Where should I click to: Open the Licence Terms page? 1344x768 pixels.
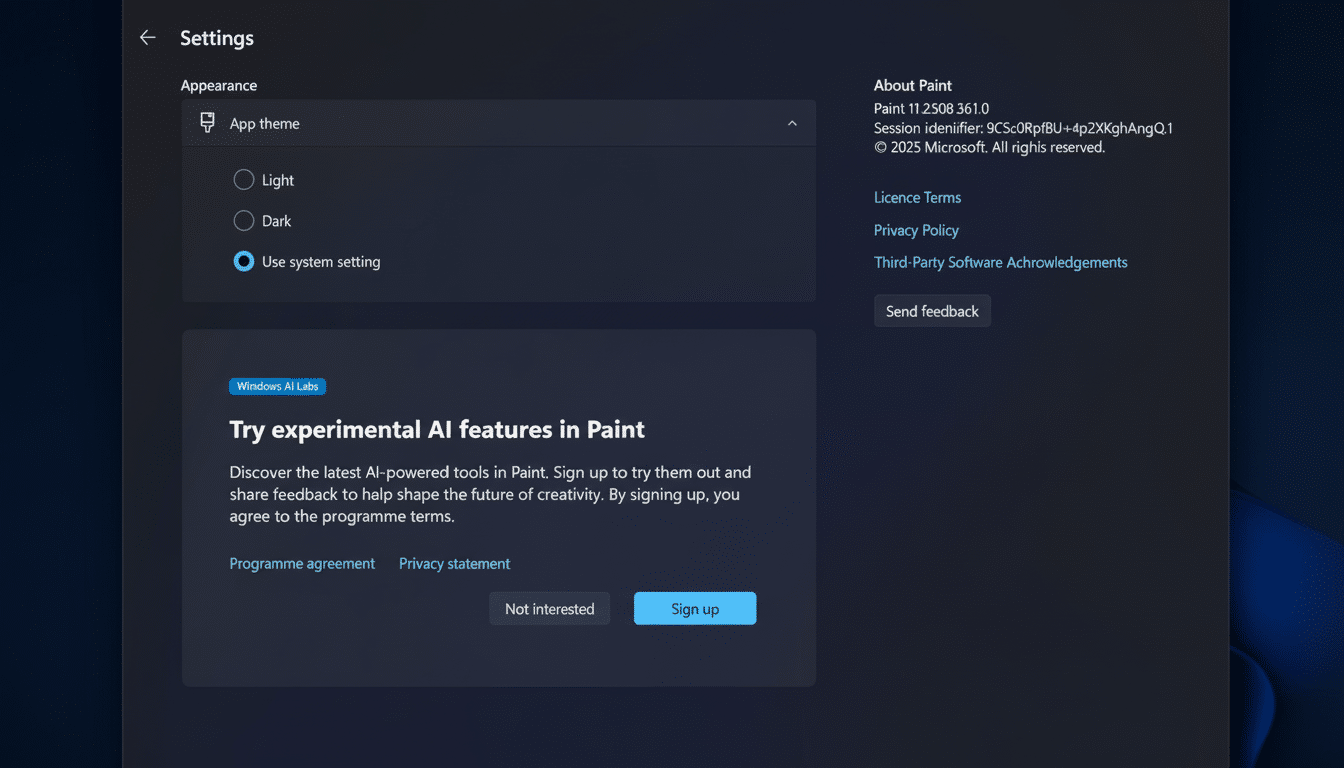click(917, 197)
